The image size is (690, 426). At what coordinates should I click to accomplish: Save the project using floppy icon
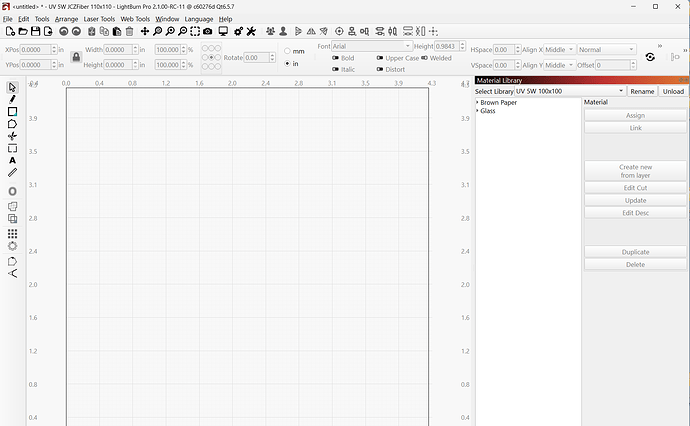[36, 31]
